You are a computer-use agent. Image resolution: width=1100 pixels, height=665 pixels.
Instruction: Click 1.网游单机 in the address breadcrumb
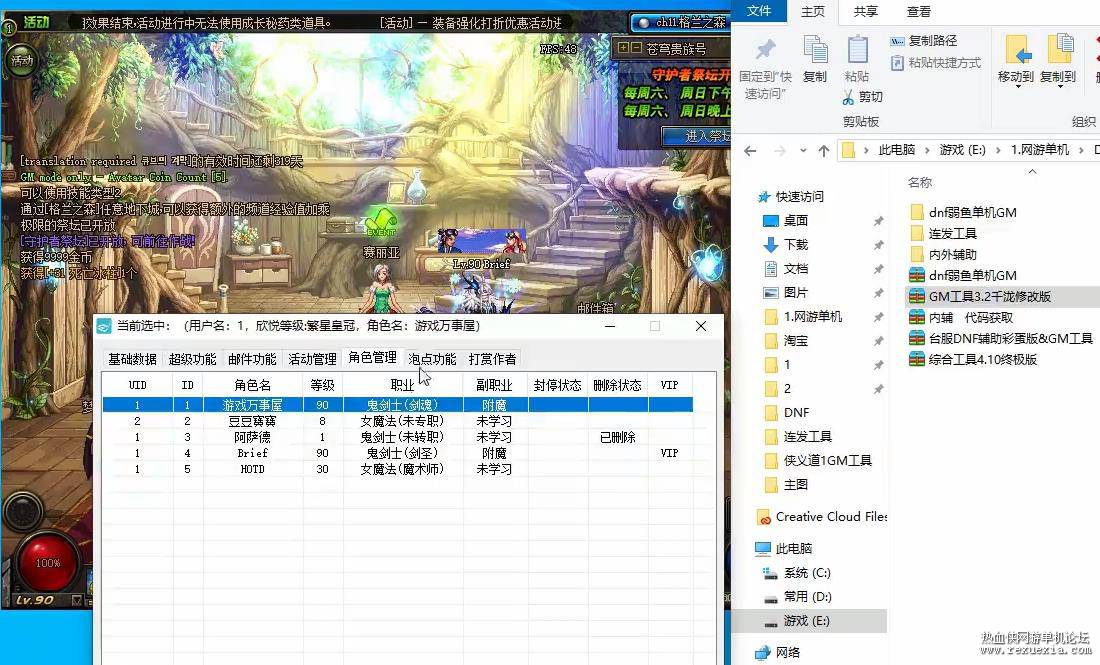(x=1040, y=149)
